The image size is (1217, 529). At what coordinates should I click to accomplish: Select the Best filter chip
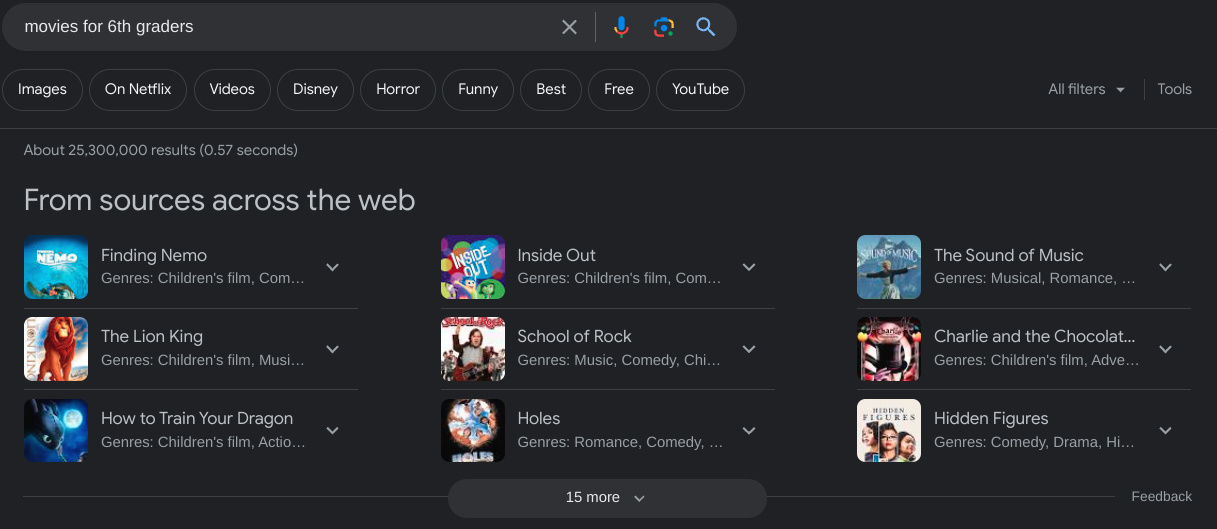(551, 89)
